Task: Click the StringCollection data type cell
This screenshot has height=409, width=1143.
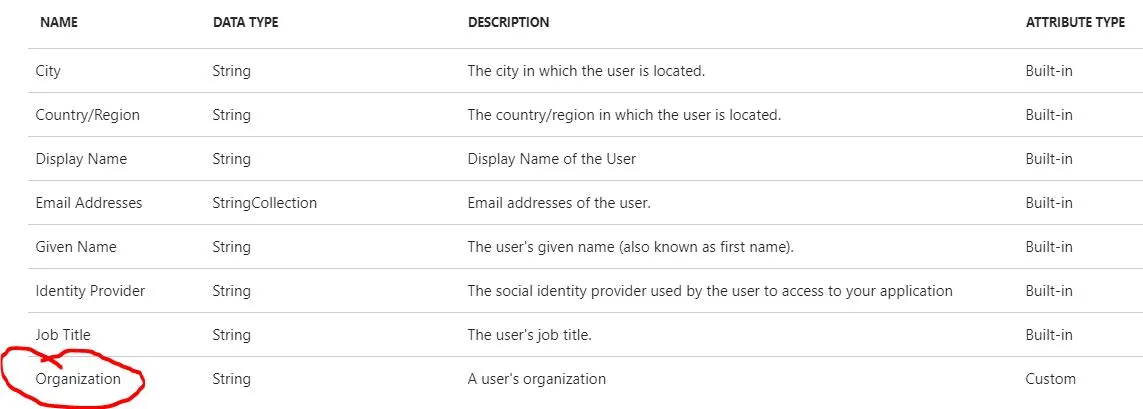Action: point(264,203)
